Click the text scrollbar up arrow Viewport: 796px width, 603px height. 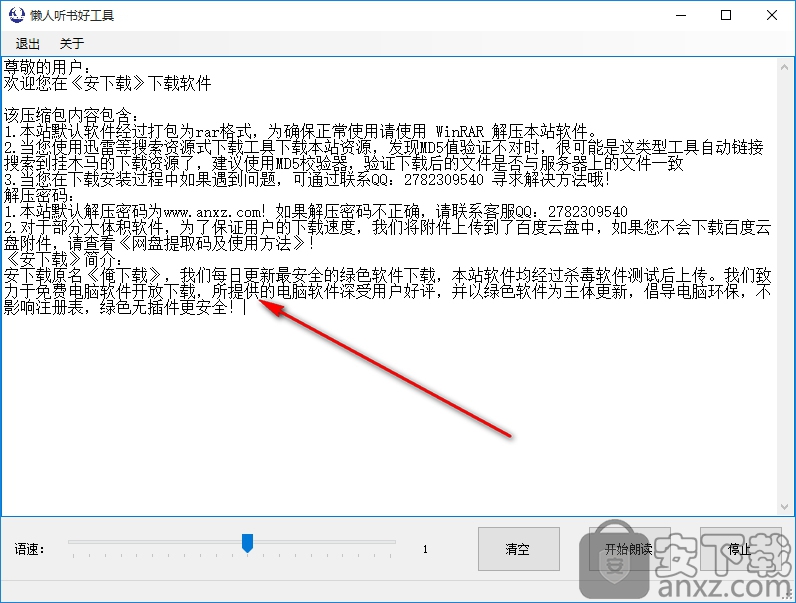click(785, 67)
